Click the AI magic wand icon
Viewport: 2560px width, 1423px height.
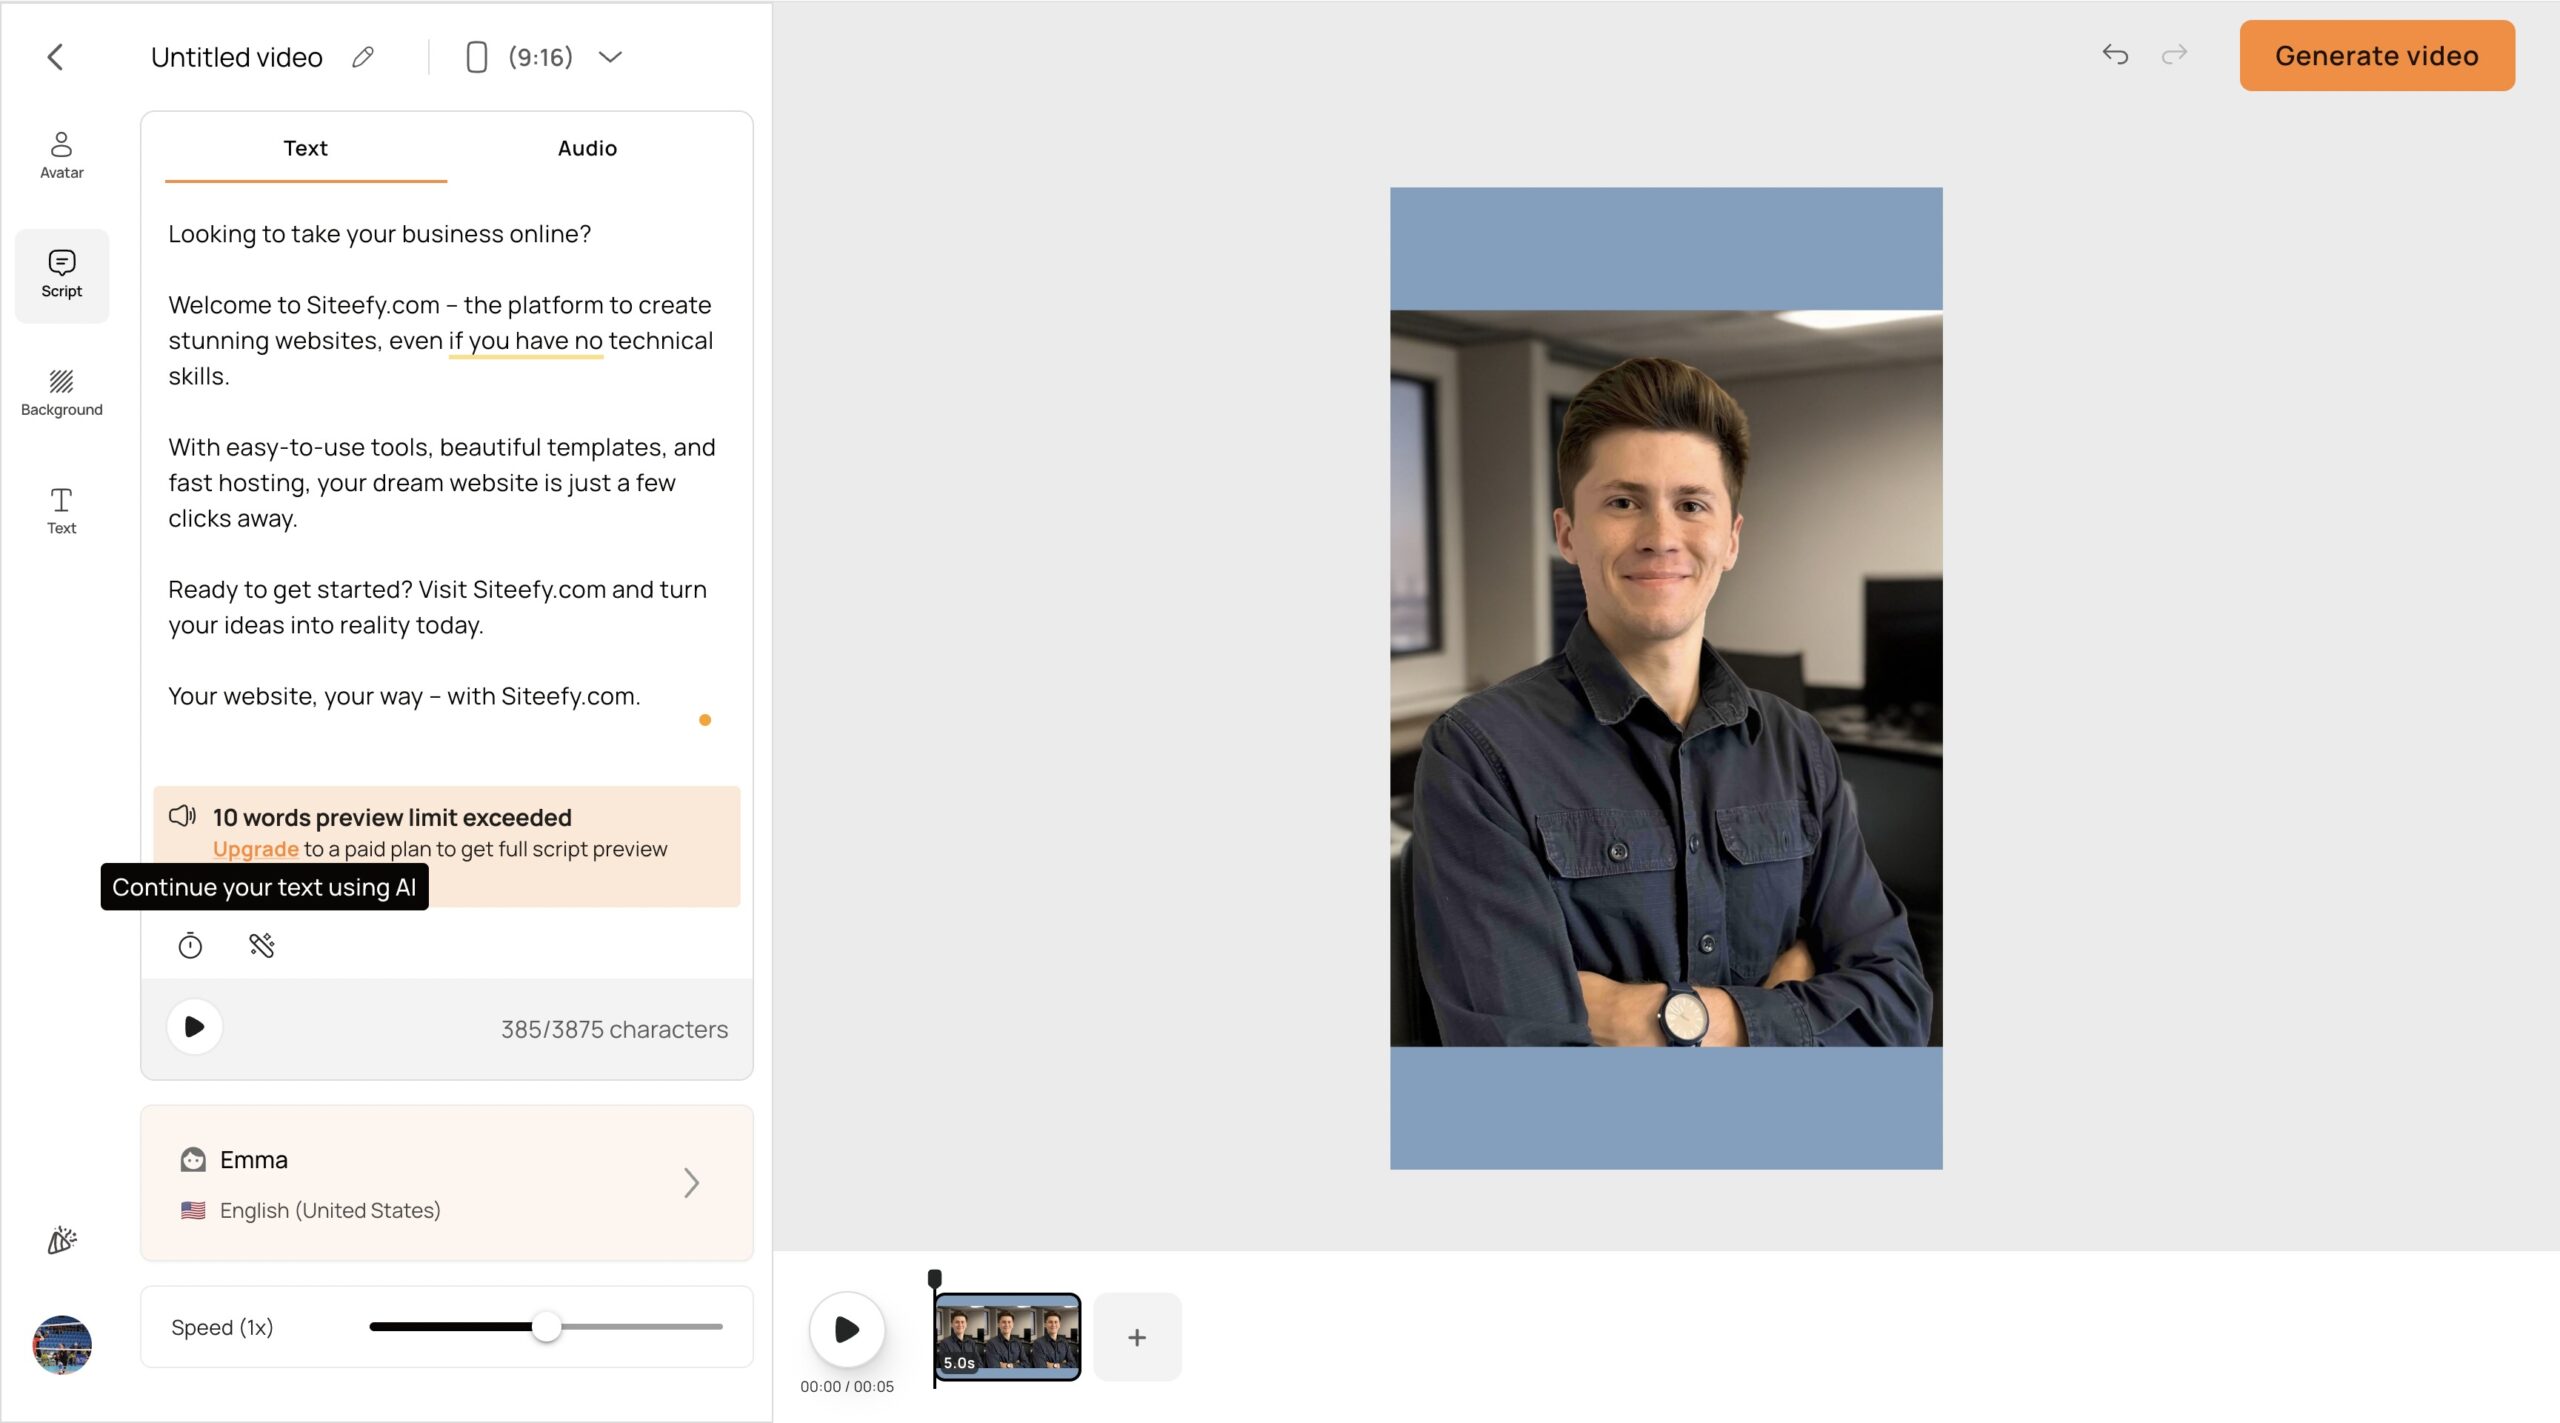coord(262,945)
